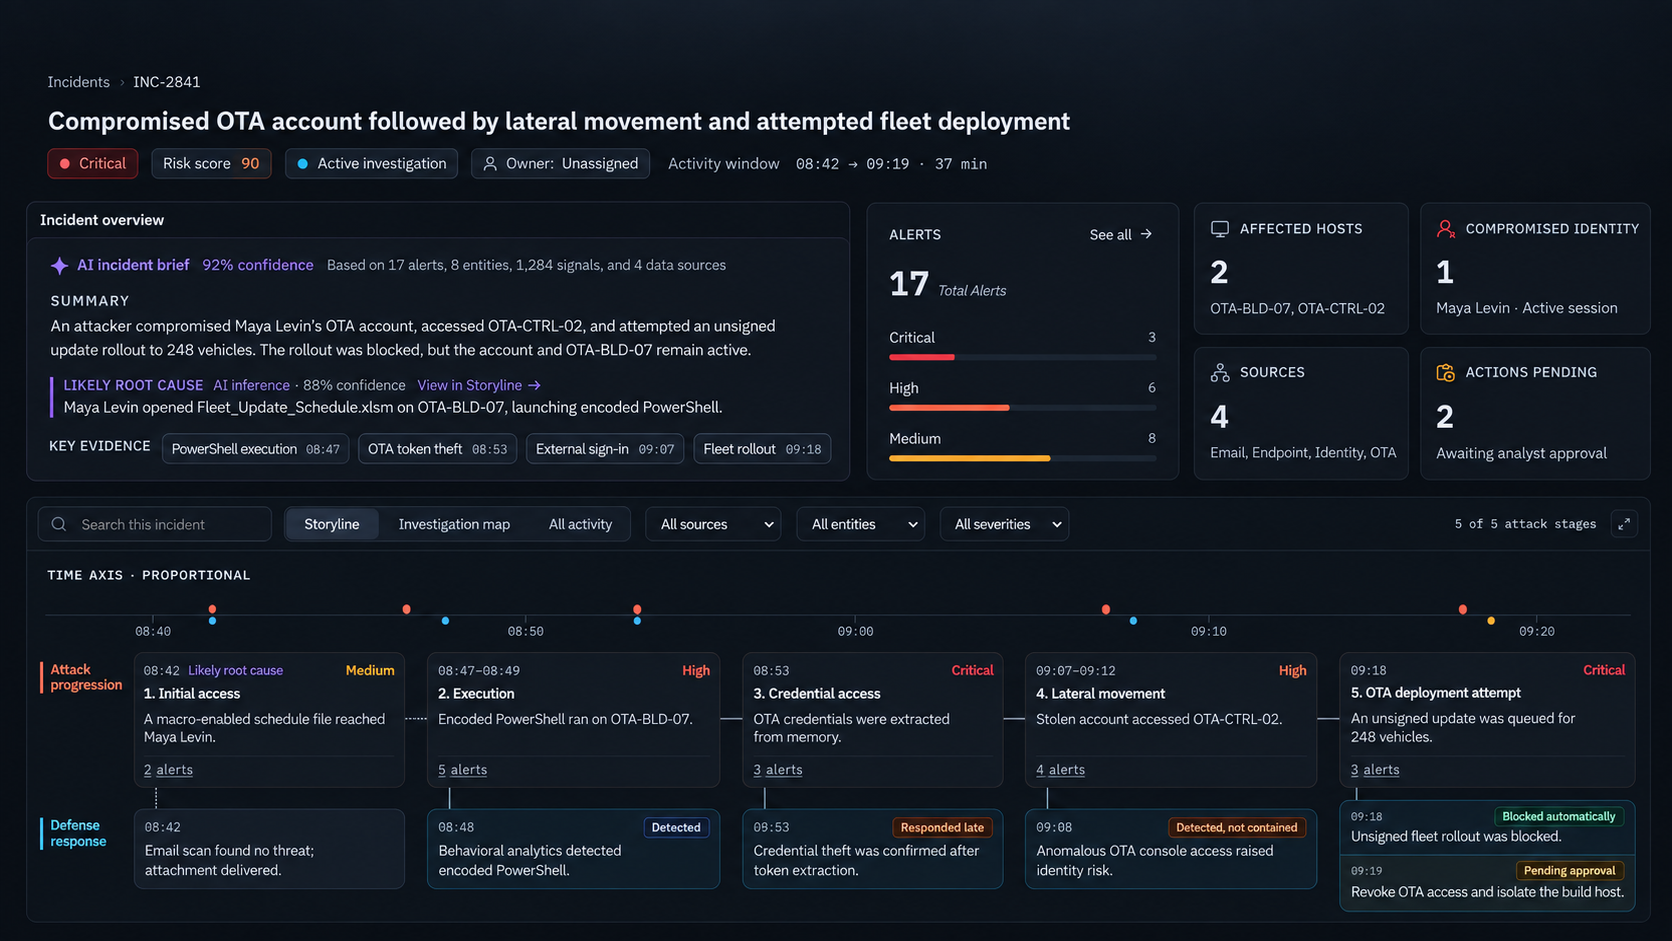This screenshot has width=1672, height=941.
Task: Select the 3. Credential access stage card
Action: tap(873, 720)
